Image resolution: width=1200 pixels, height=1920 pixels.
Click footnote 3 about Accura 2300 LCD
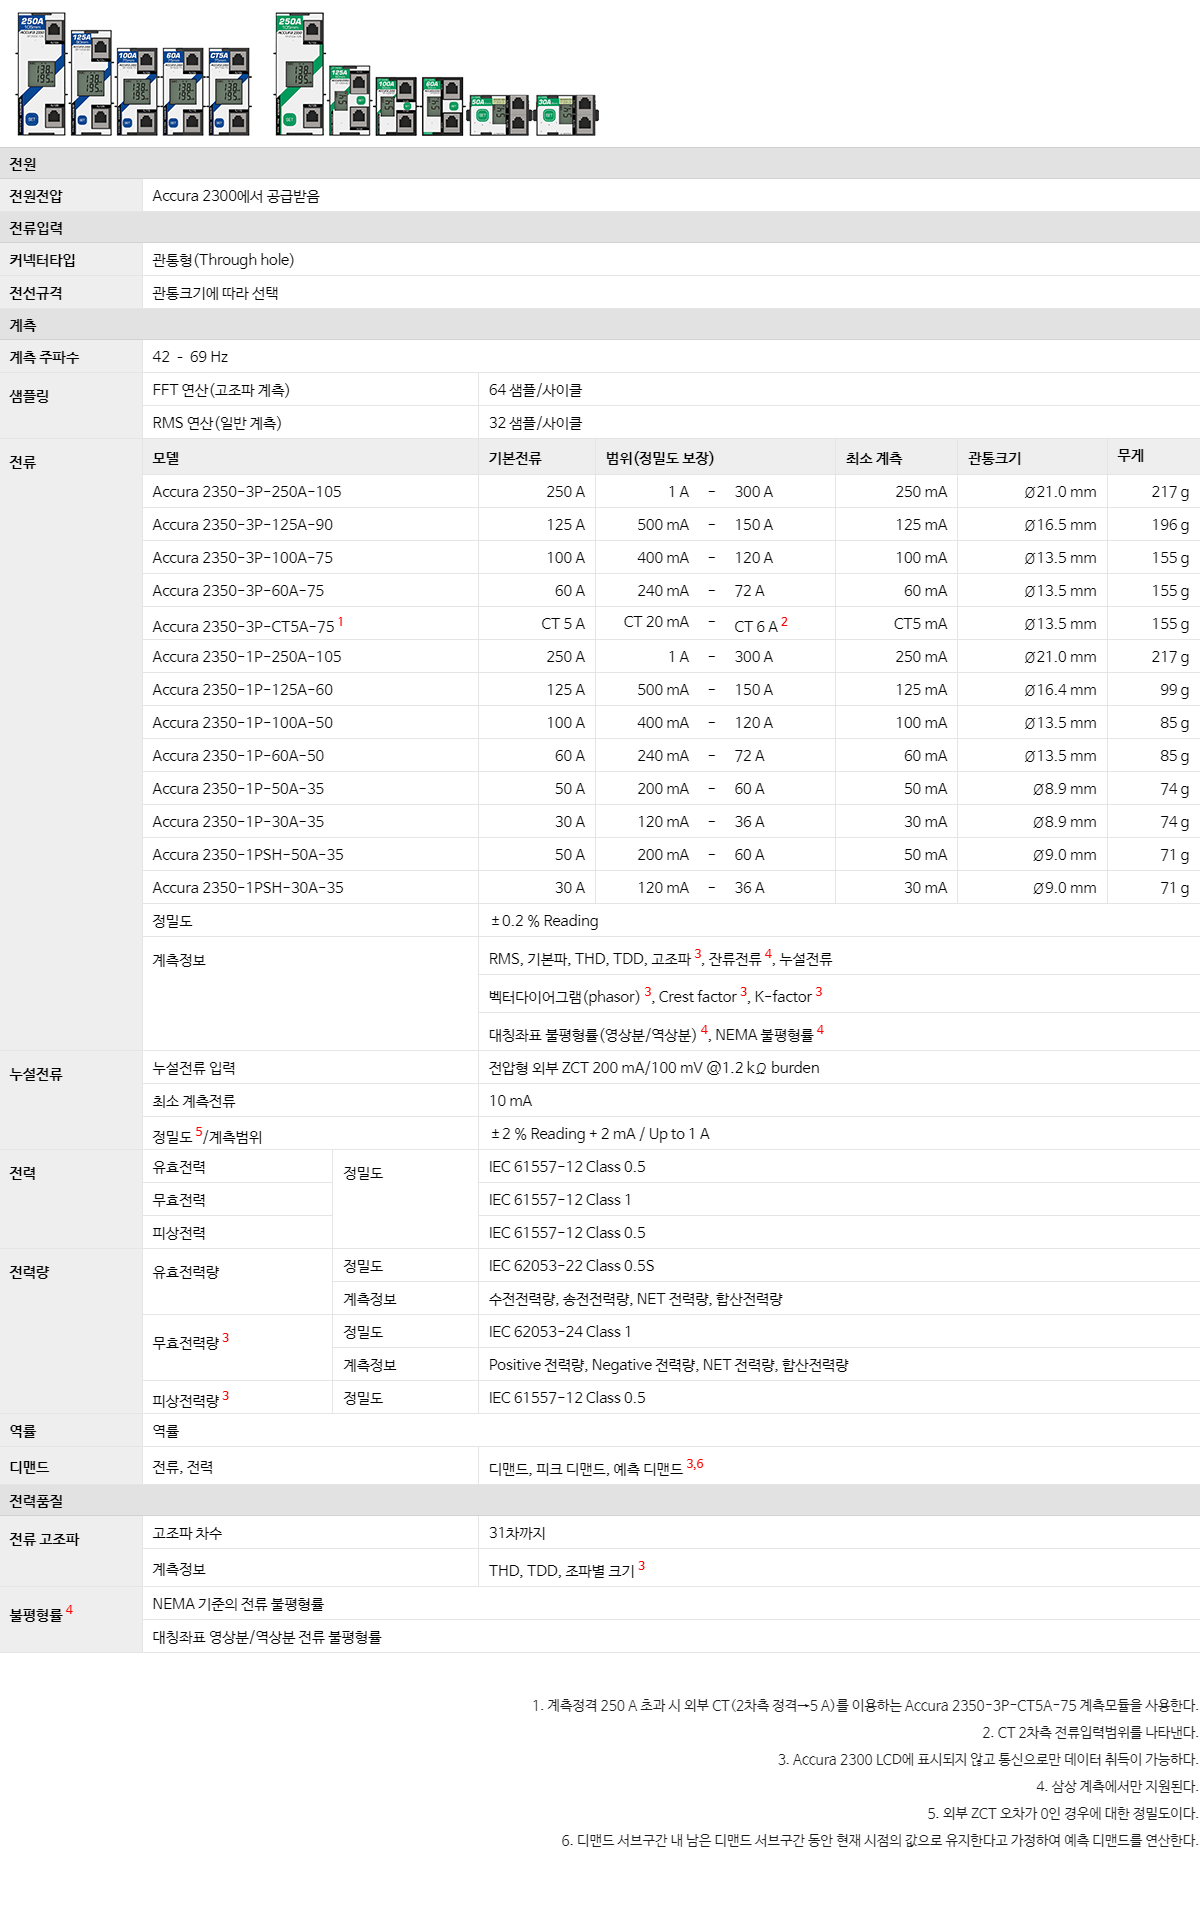[988, 1759]
